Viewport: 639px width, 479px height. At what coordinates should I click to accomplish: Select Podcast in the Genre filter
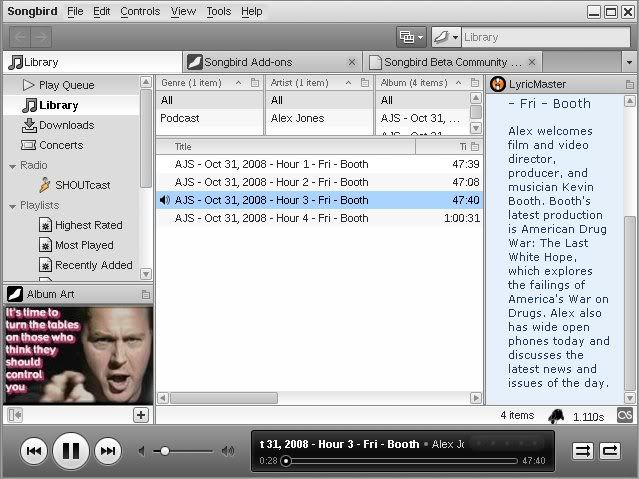(x=209, y=118)
